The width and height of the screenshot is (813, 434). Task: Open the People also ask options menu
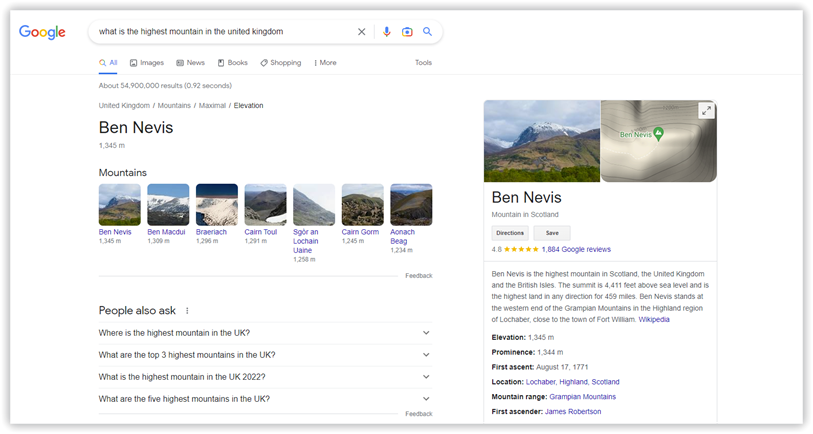click(x=187, y=311)
